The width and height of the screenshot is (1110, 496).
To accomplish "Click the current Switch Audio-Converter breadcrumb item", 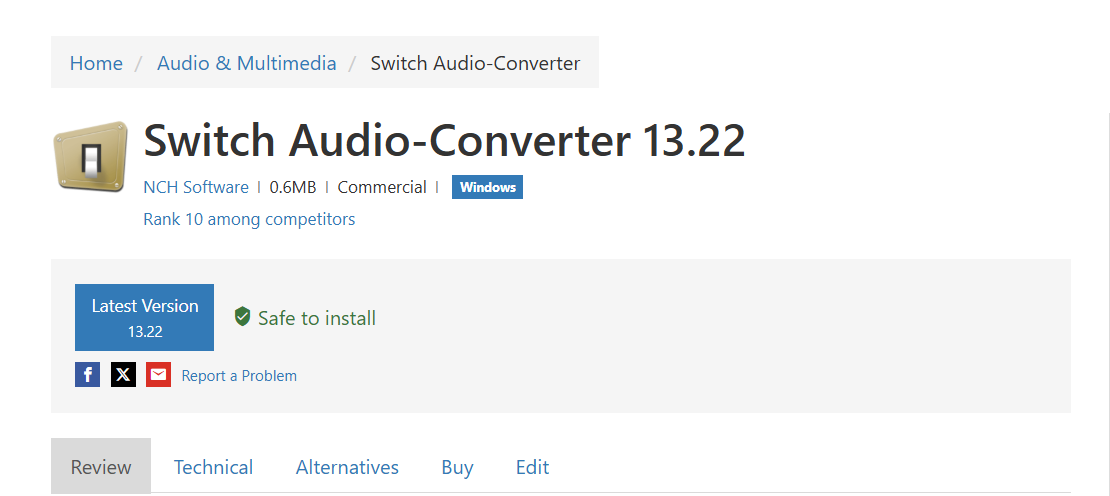I will [475, 63].
